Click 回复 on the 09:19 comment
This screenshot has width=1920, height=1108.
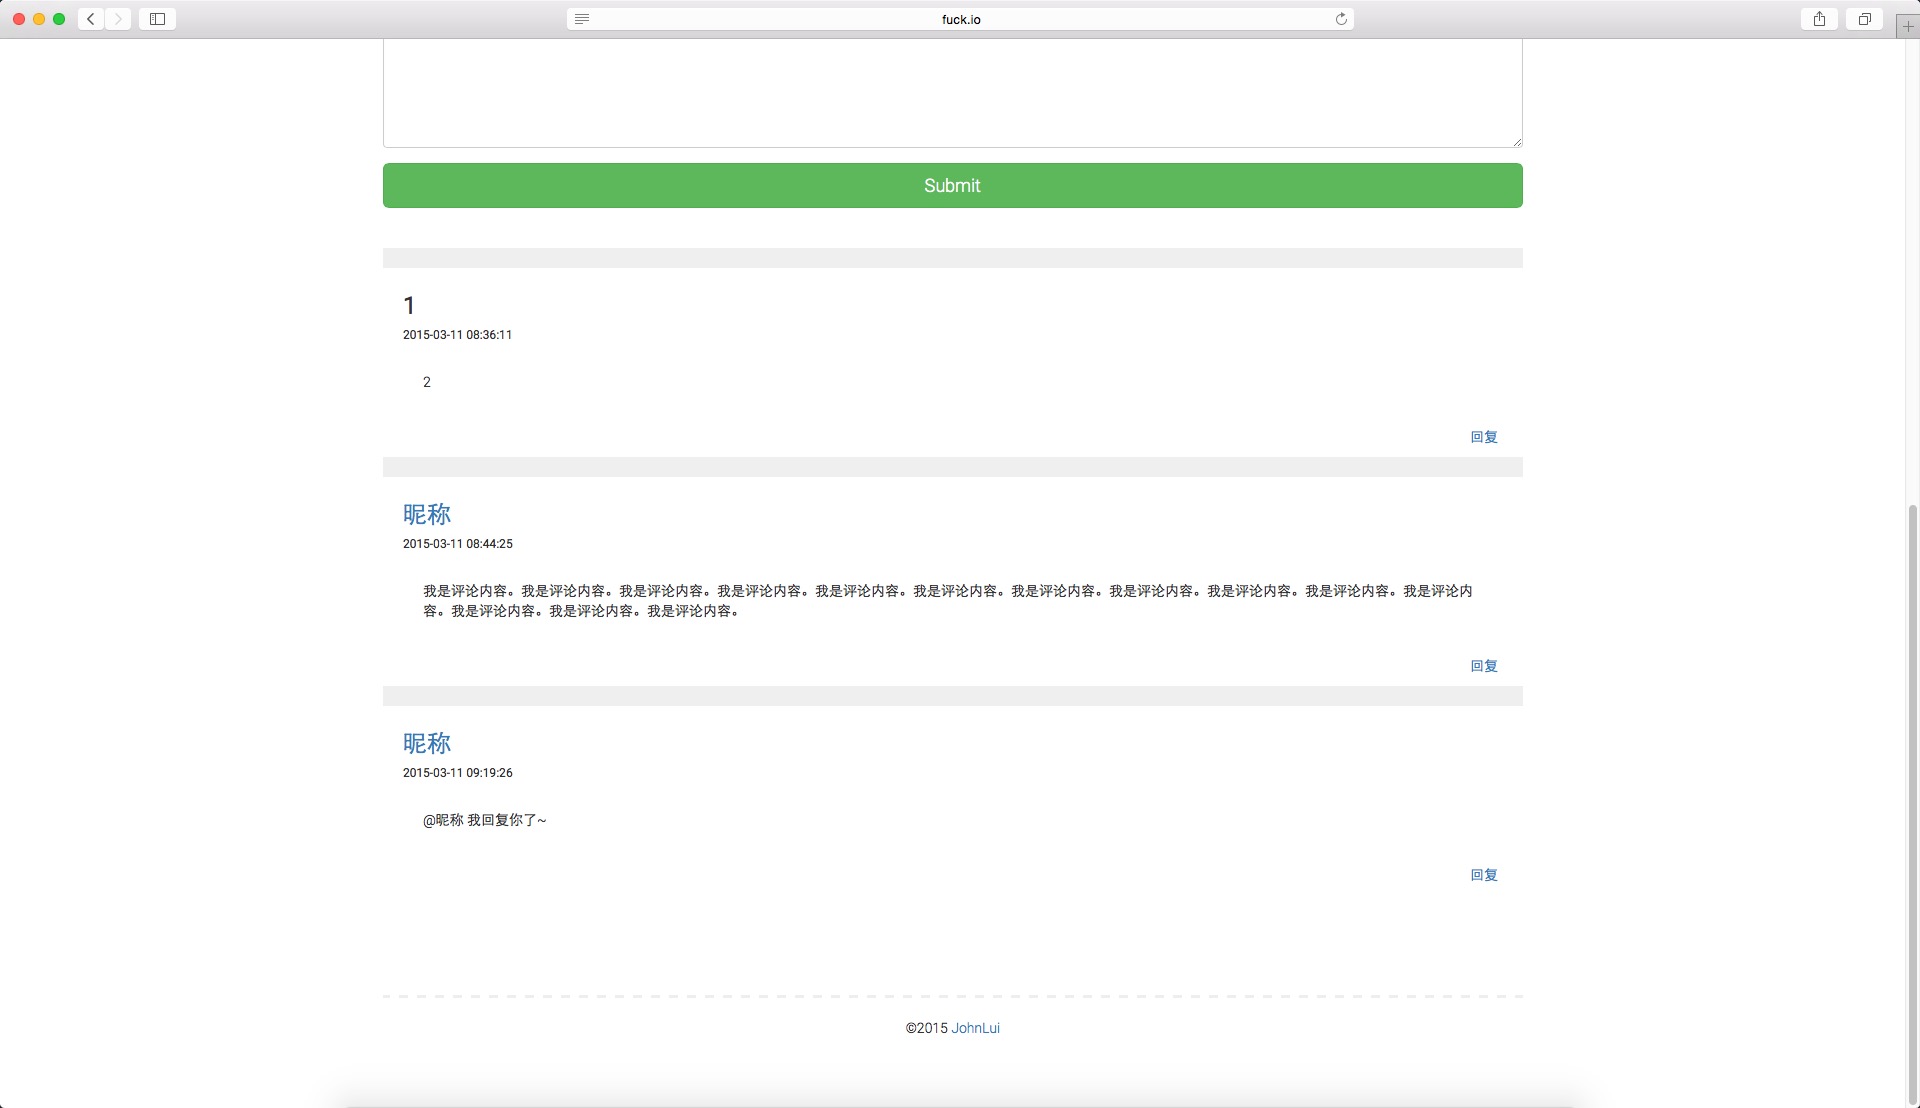click(1483, 874)
